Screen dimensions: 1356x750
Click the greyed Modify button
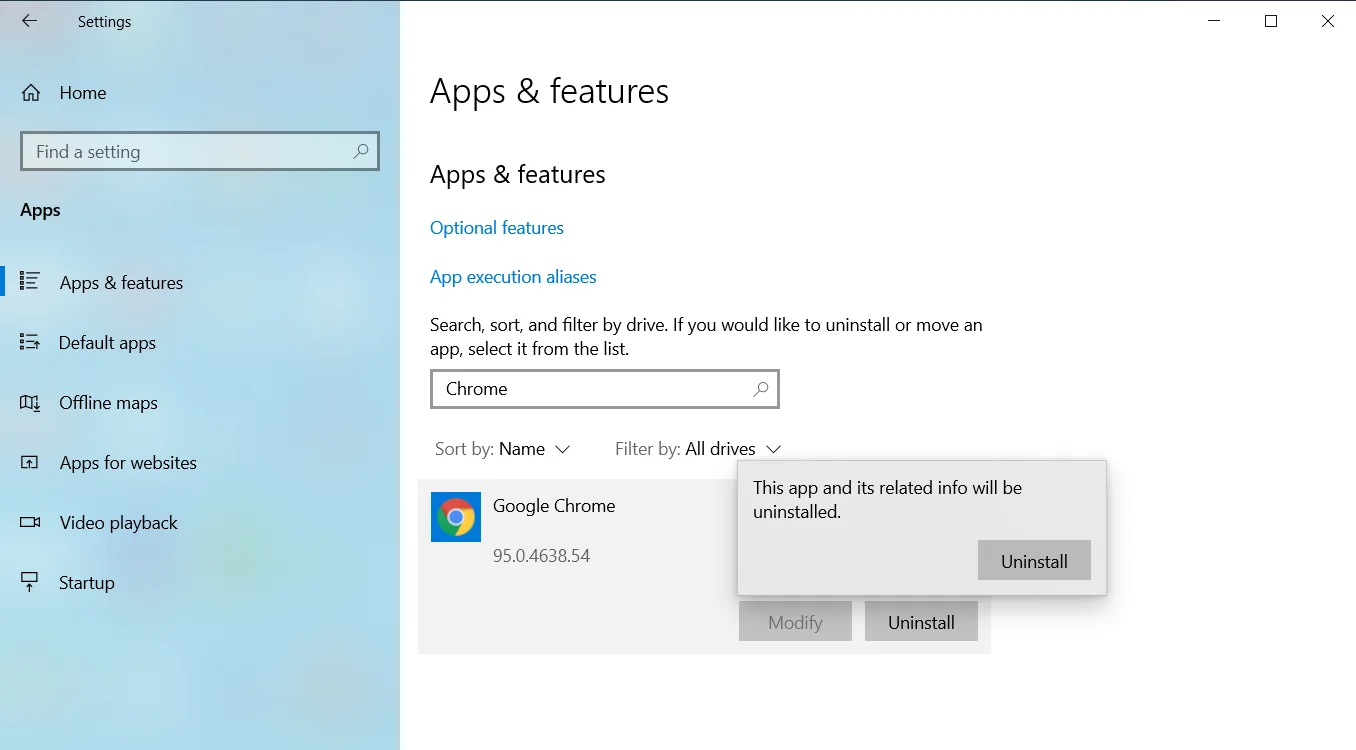(x=795, y=622)
